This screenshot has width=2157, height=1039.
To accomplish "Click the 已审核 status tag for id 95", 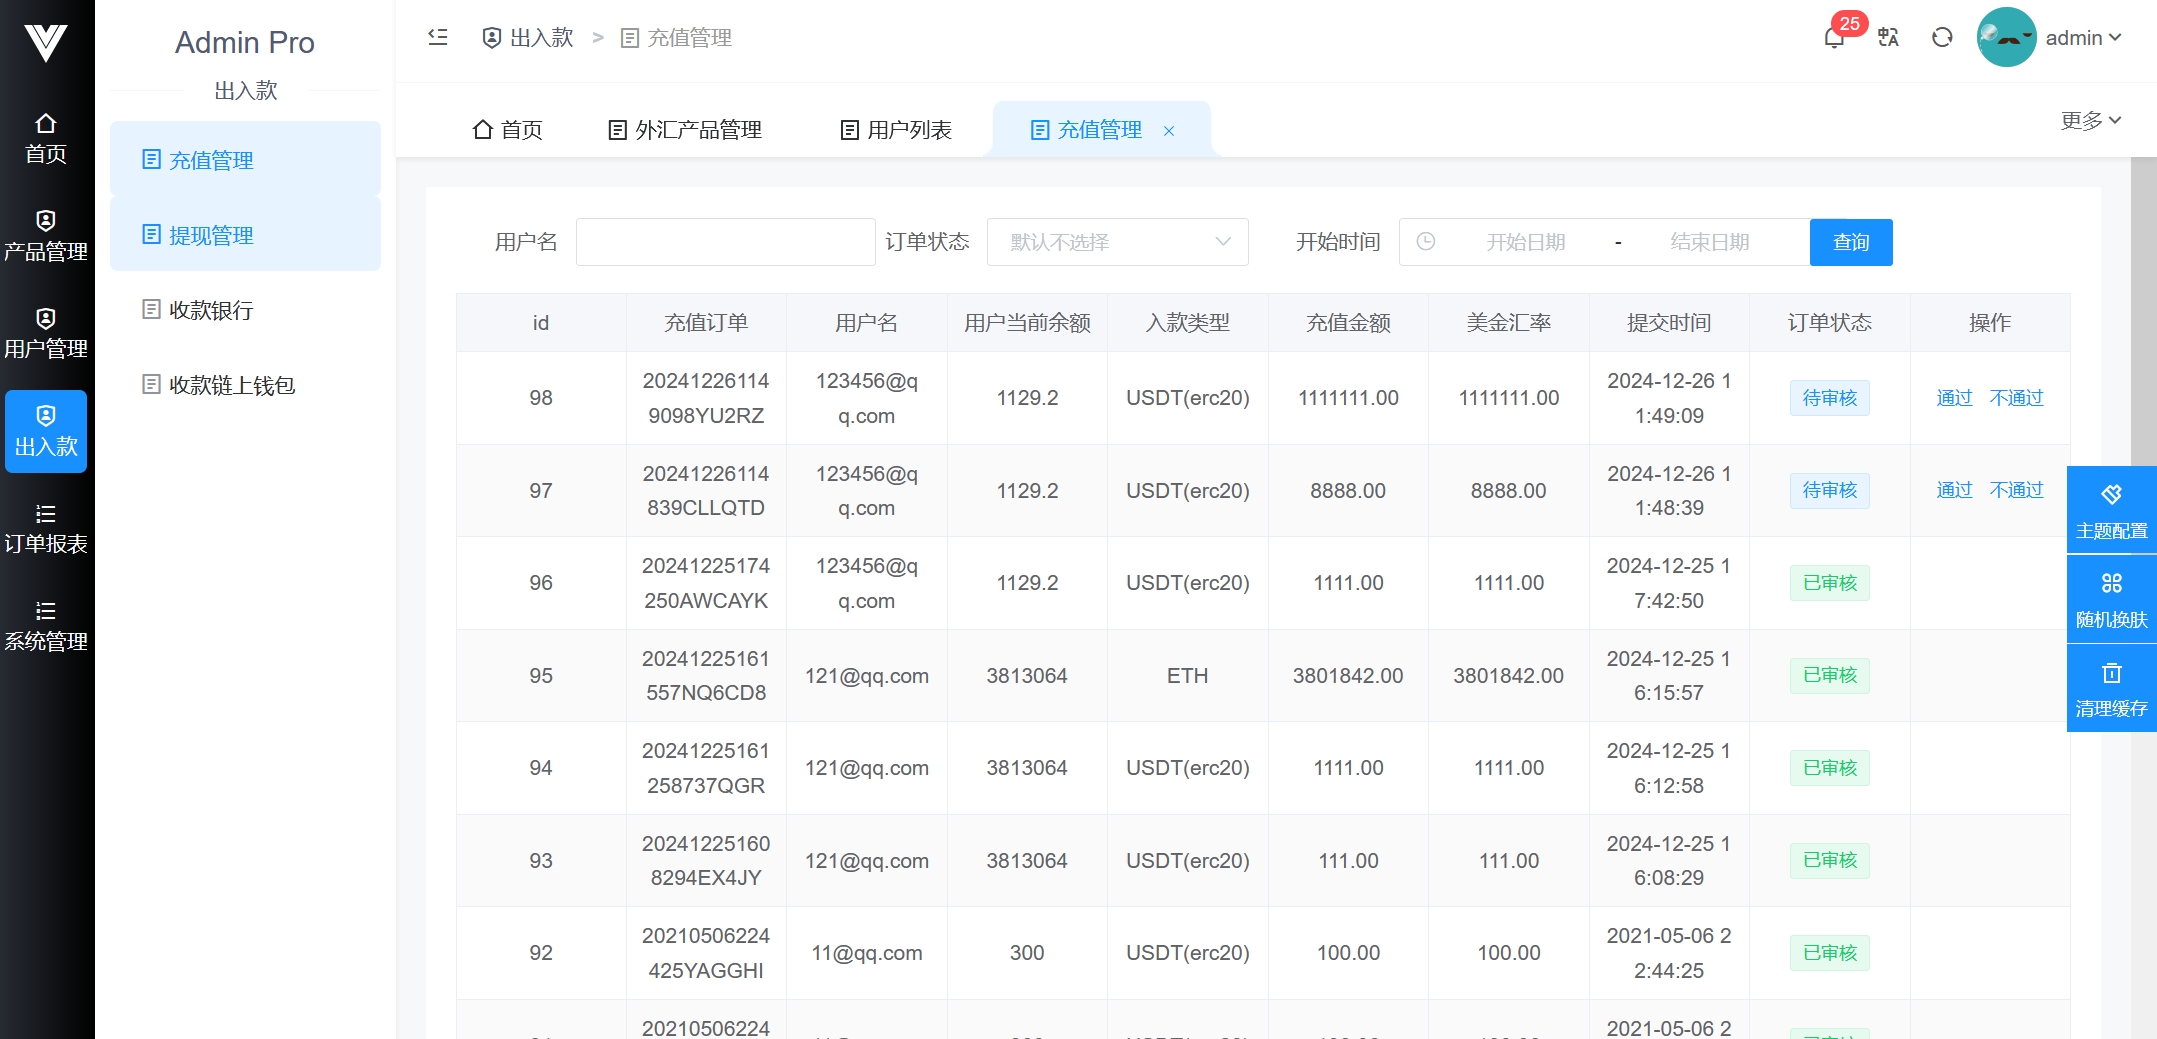I will click(x=1829, y=675).
